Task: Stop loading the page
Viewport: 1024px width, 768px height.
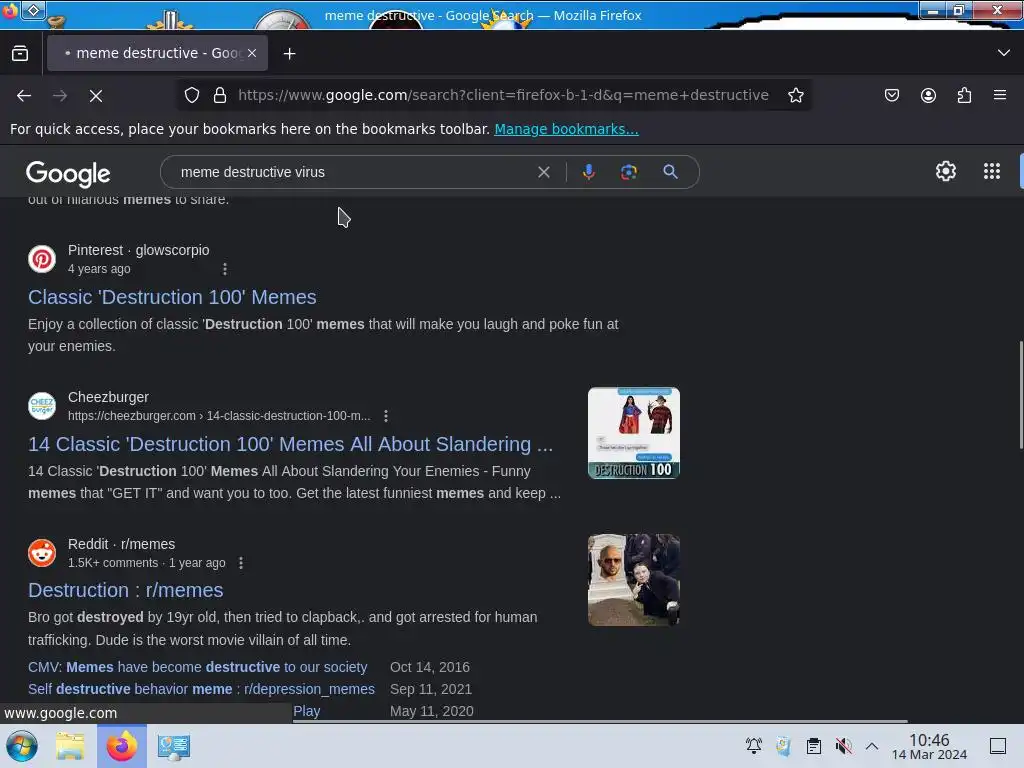Action: 96,95
